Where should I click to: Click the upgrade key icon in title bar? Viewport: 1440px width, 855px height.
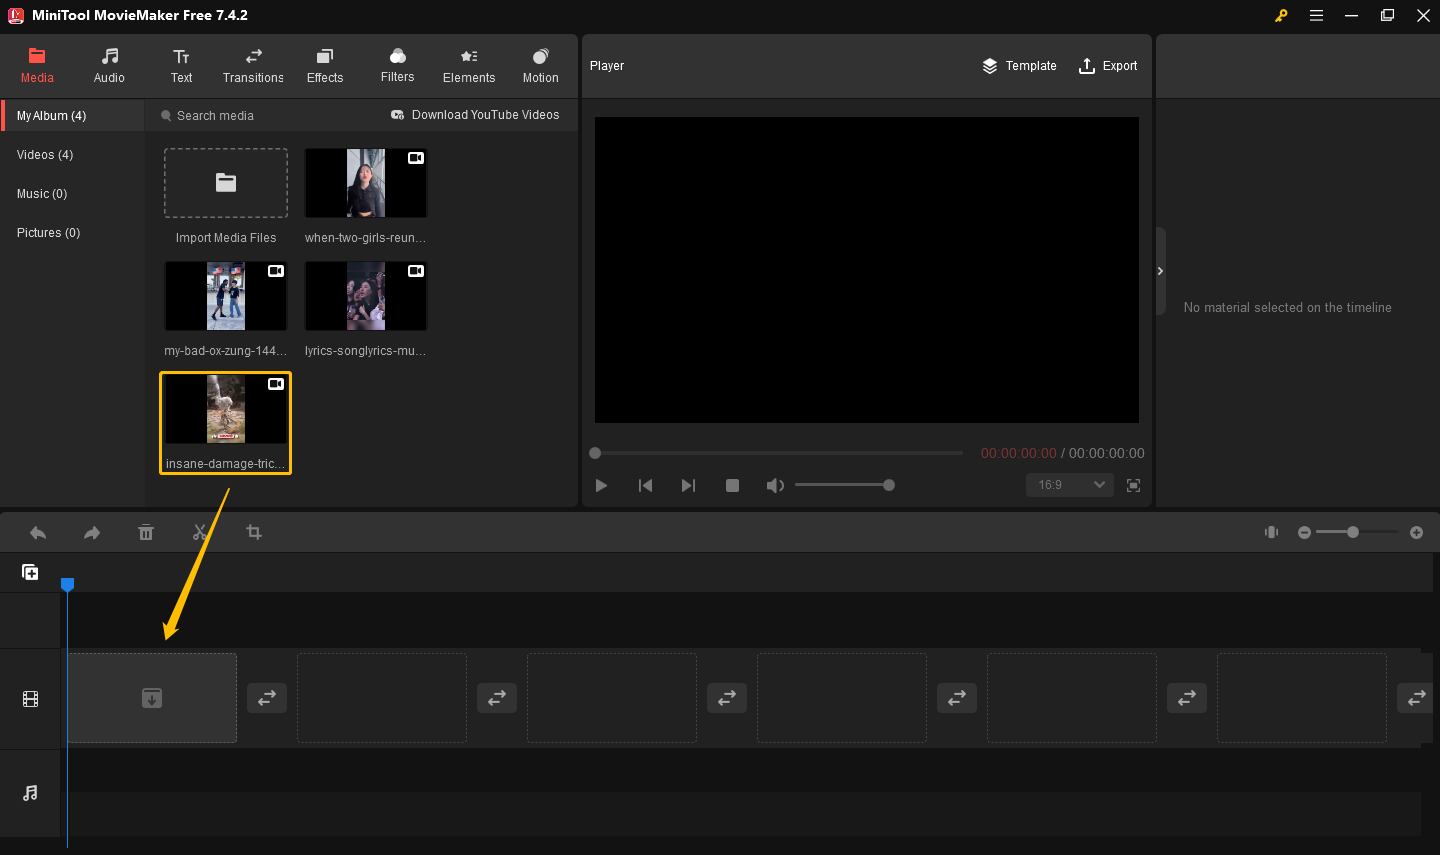1281,15
